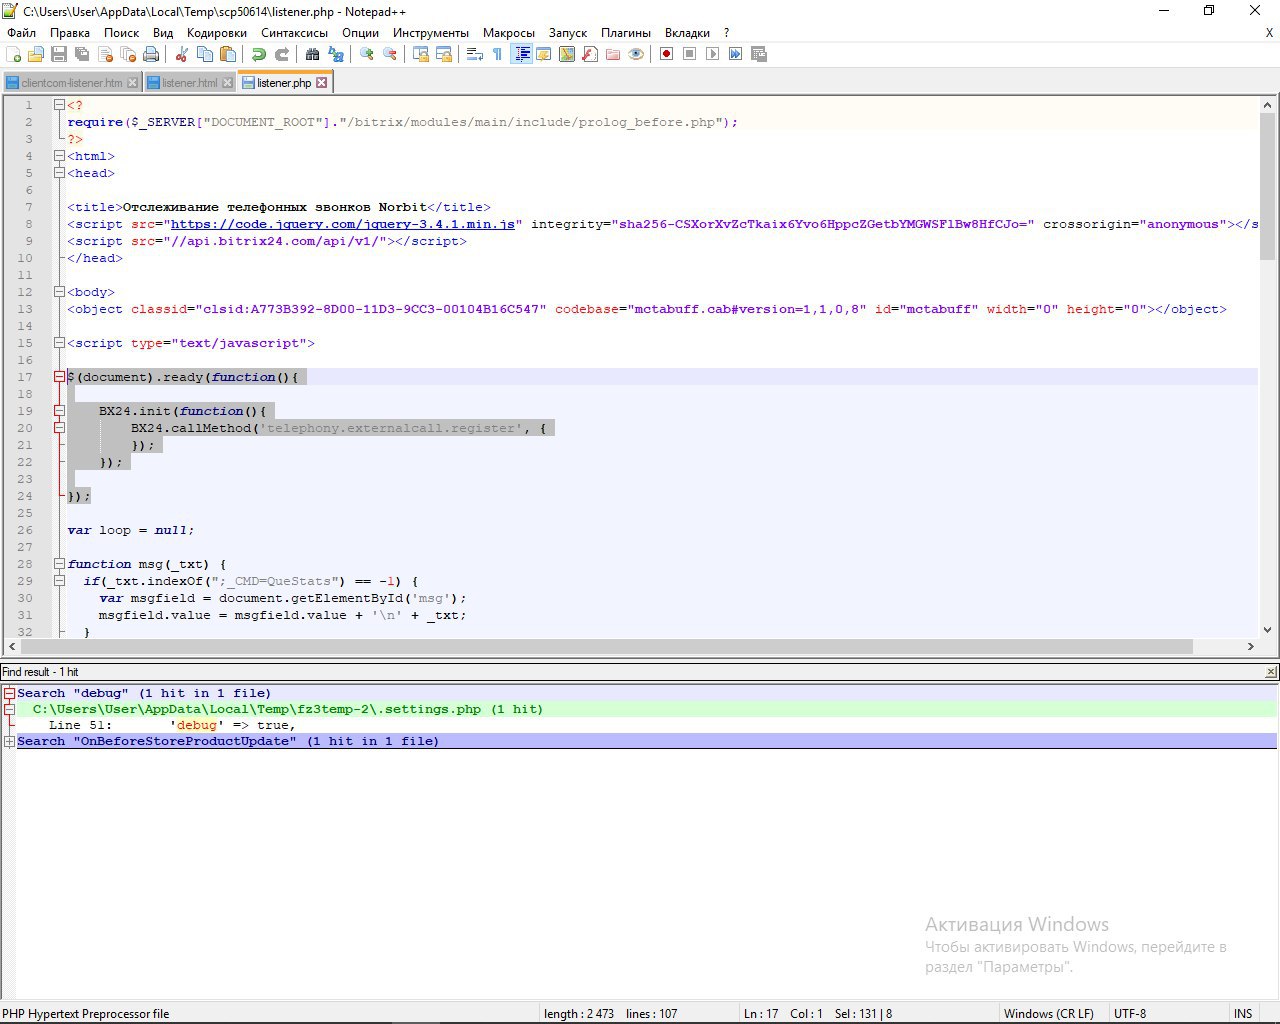Create a new file via toolbar
The image size is (1280, 1024).
coord(14,54)
